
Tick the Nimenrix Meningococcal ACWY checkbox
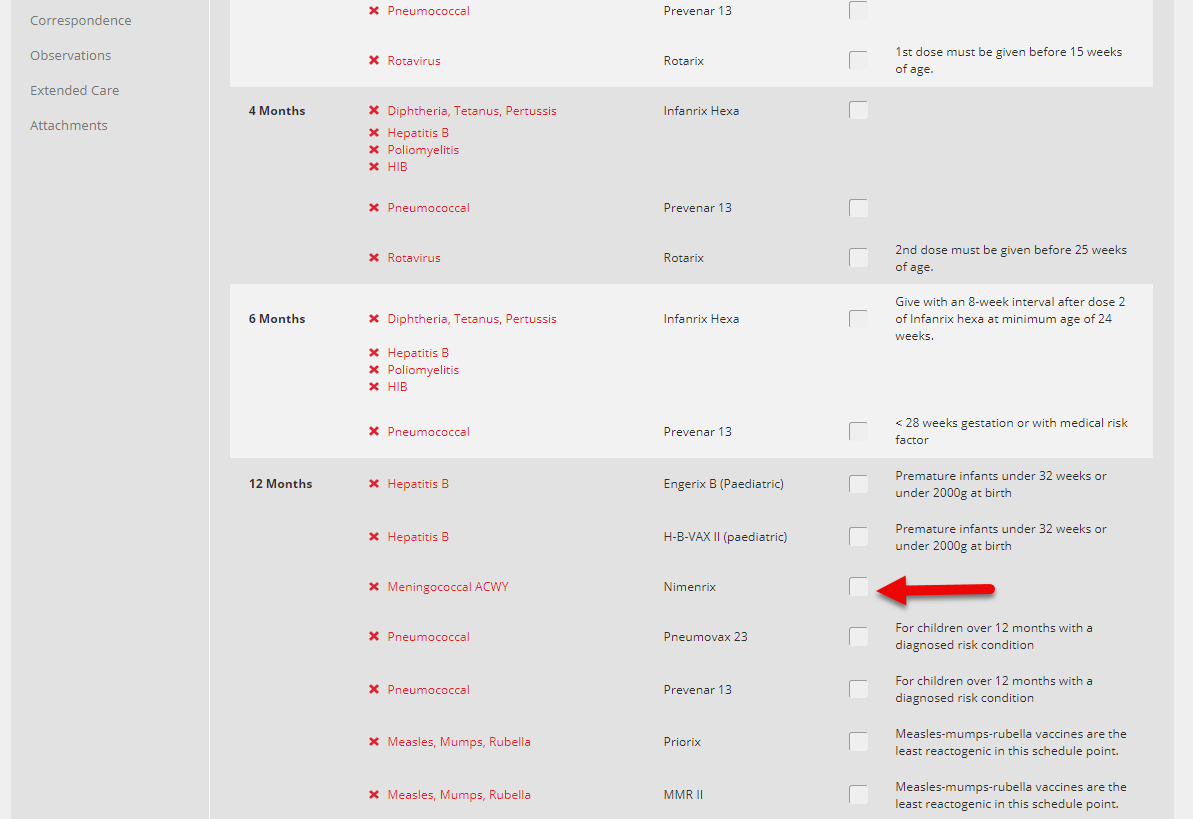tap(858, 587)
